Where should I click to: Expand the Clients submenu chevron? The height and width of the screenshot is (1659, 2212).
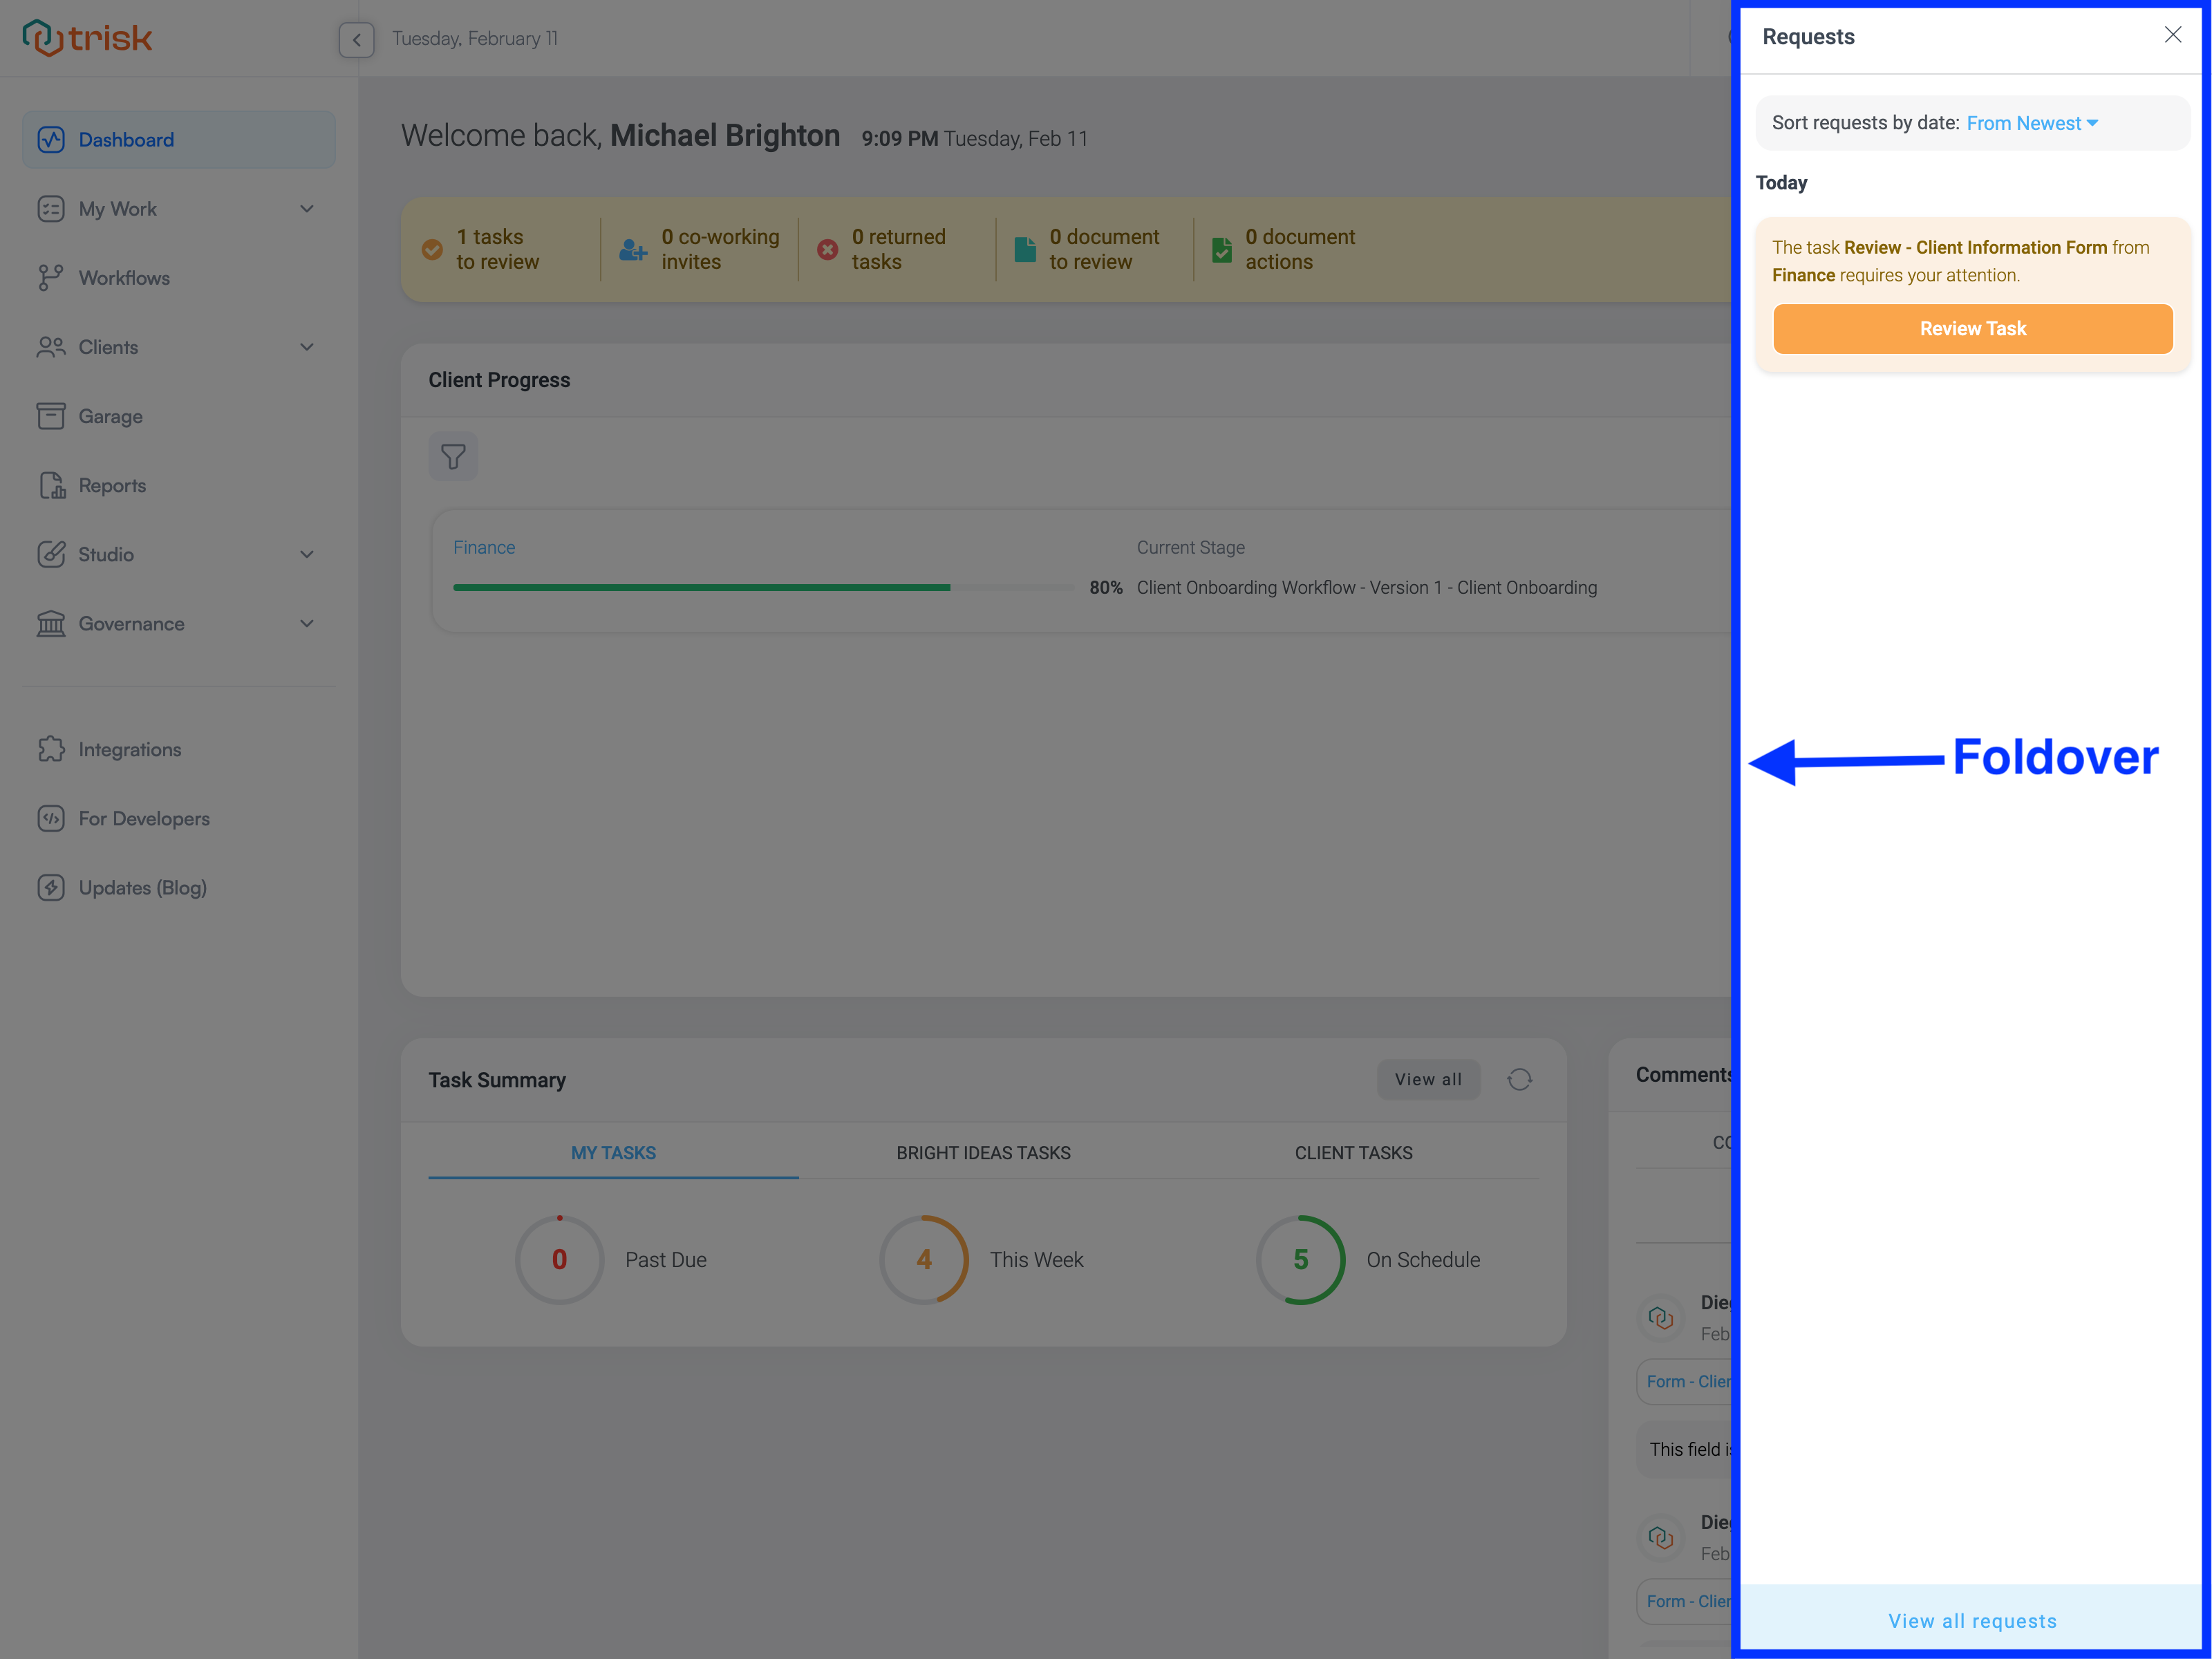[x=307, y=347]
